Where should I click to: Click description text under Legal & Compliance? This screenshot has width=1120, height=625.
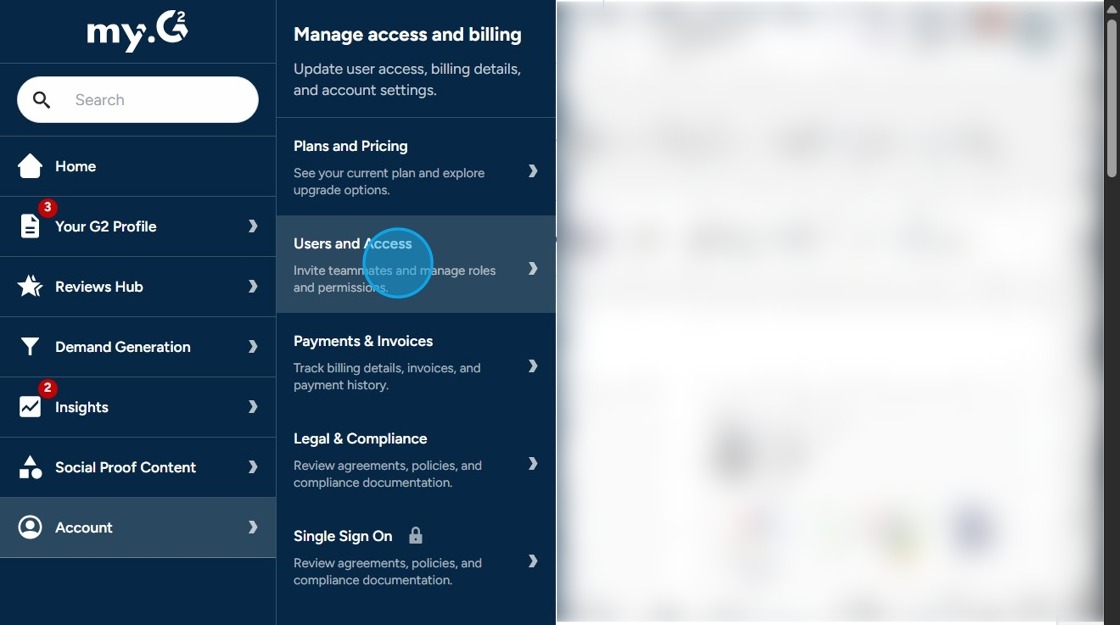tap(388, 474)
